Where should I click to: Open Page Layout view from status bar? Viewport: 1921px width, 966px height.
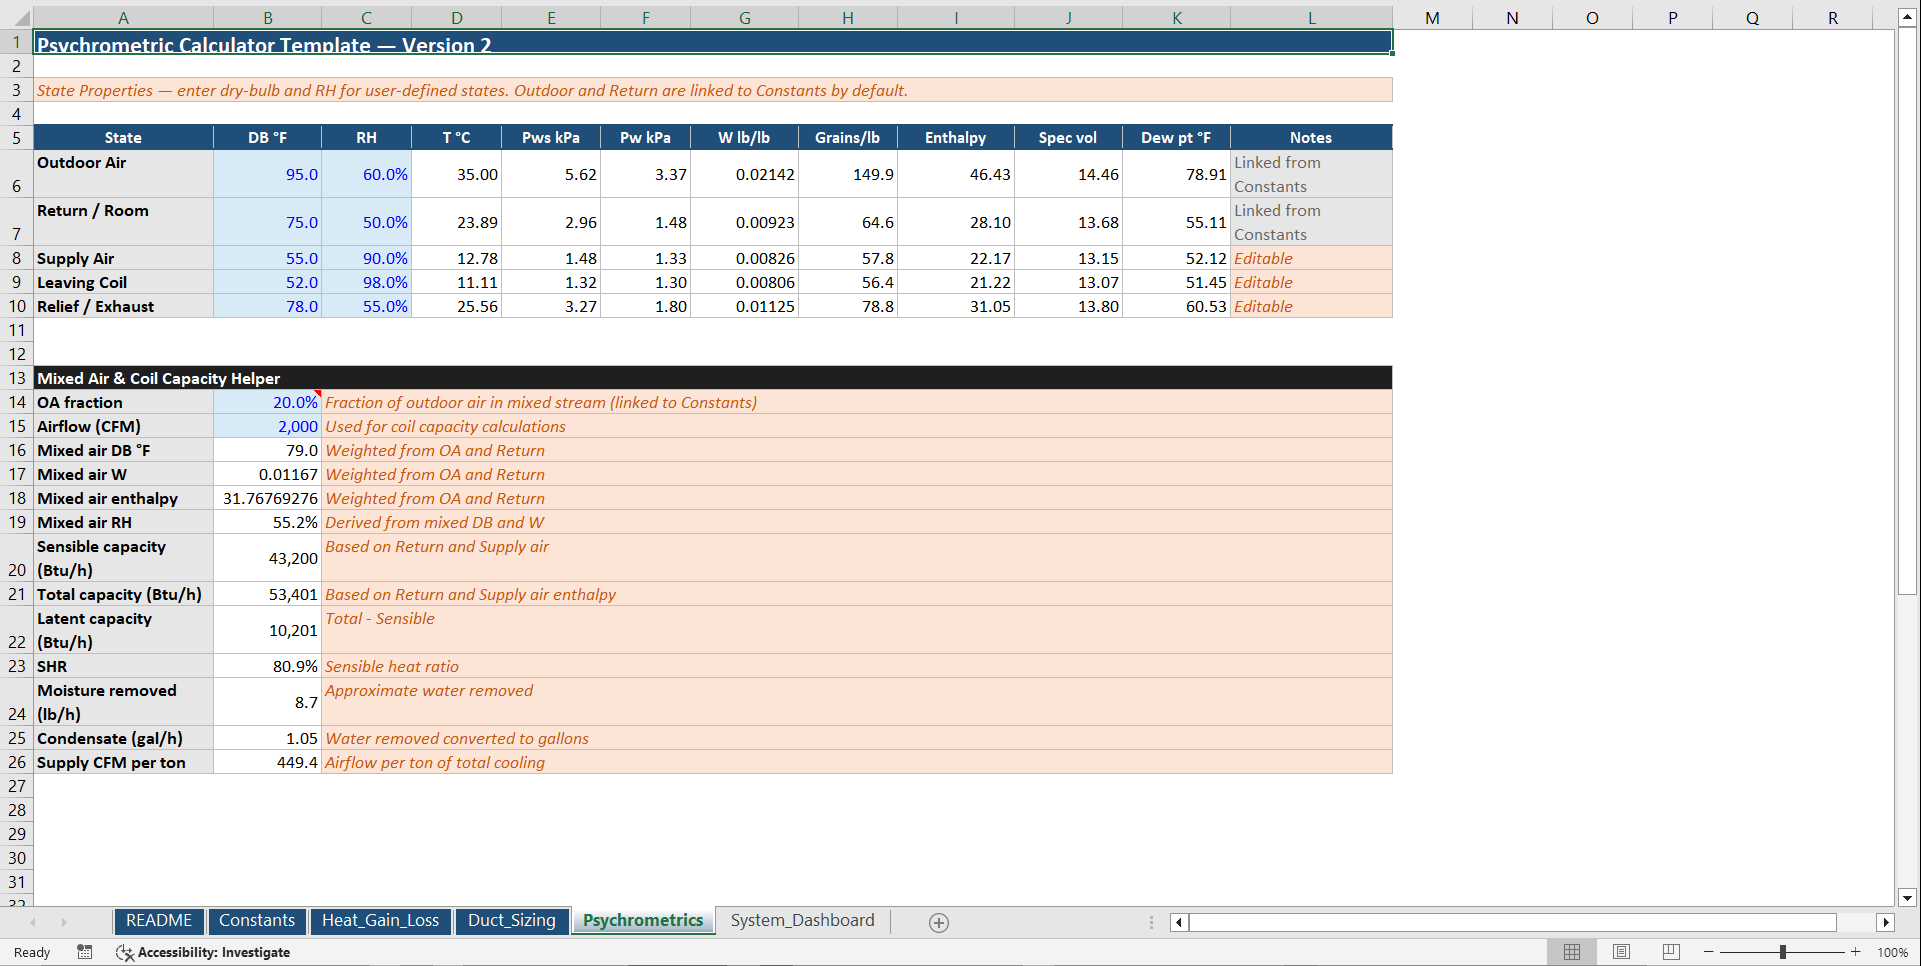[x=1621, y=952]
